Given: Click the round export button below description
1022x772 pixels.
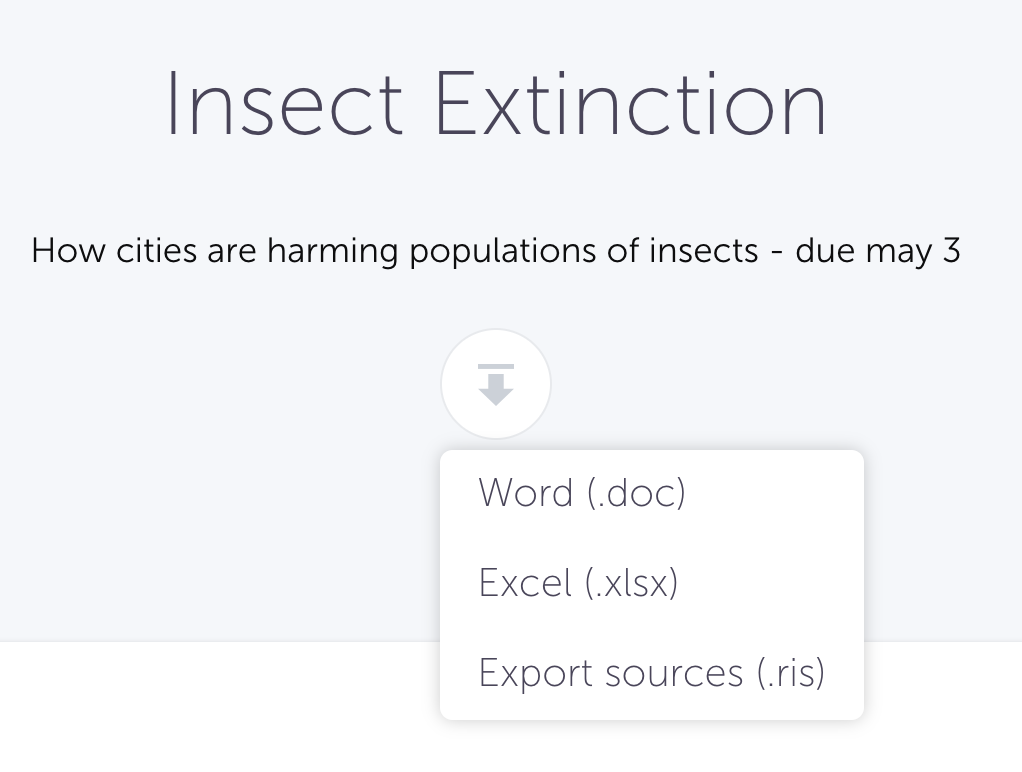Looking at the screenshot, I should (496, 384).
